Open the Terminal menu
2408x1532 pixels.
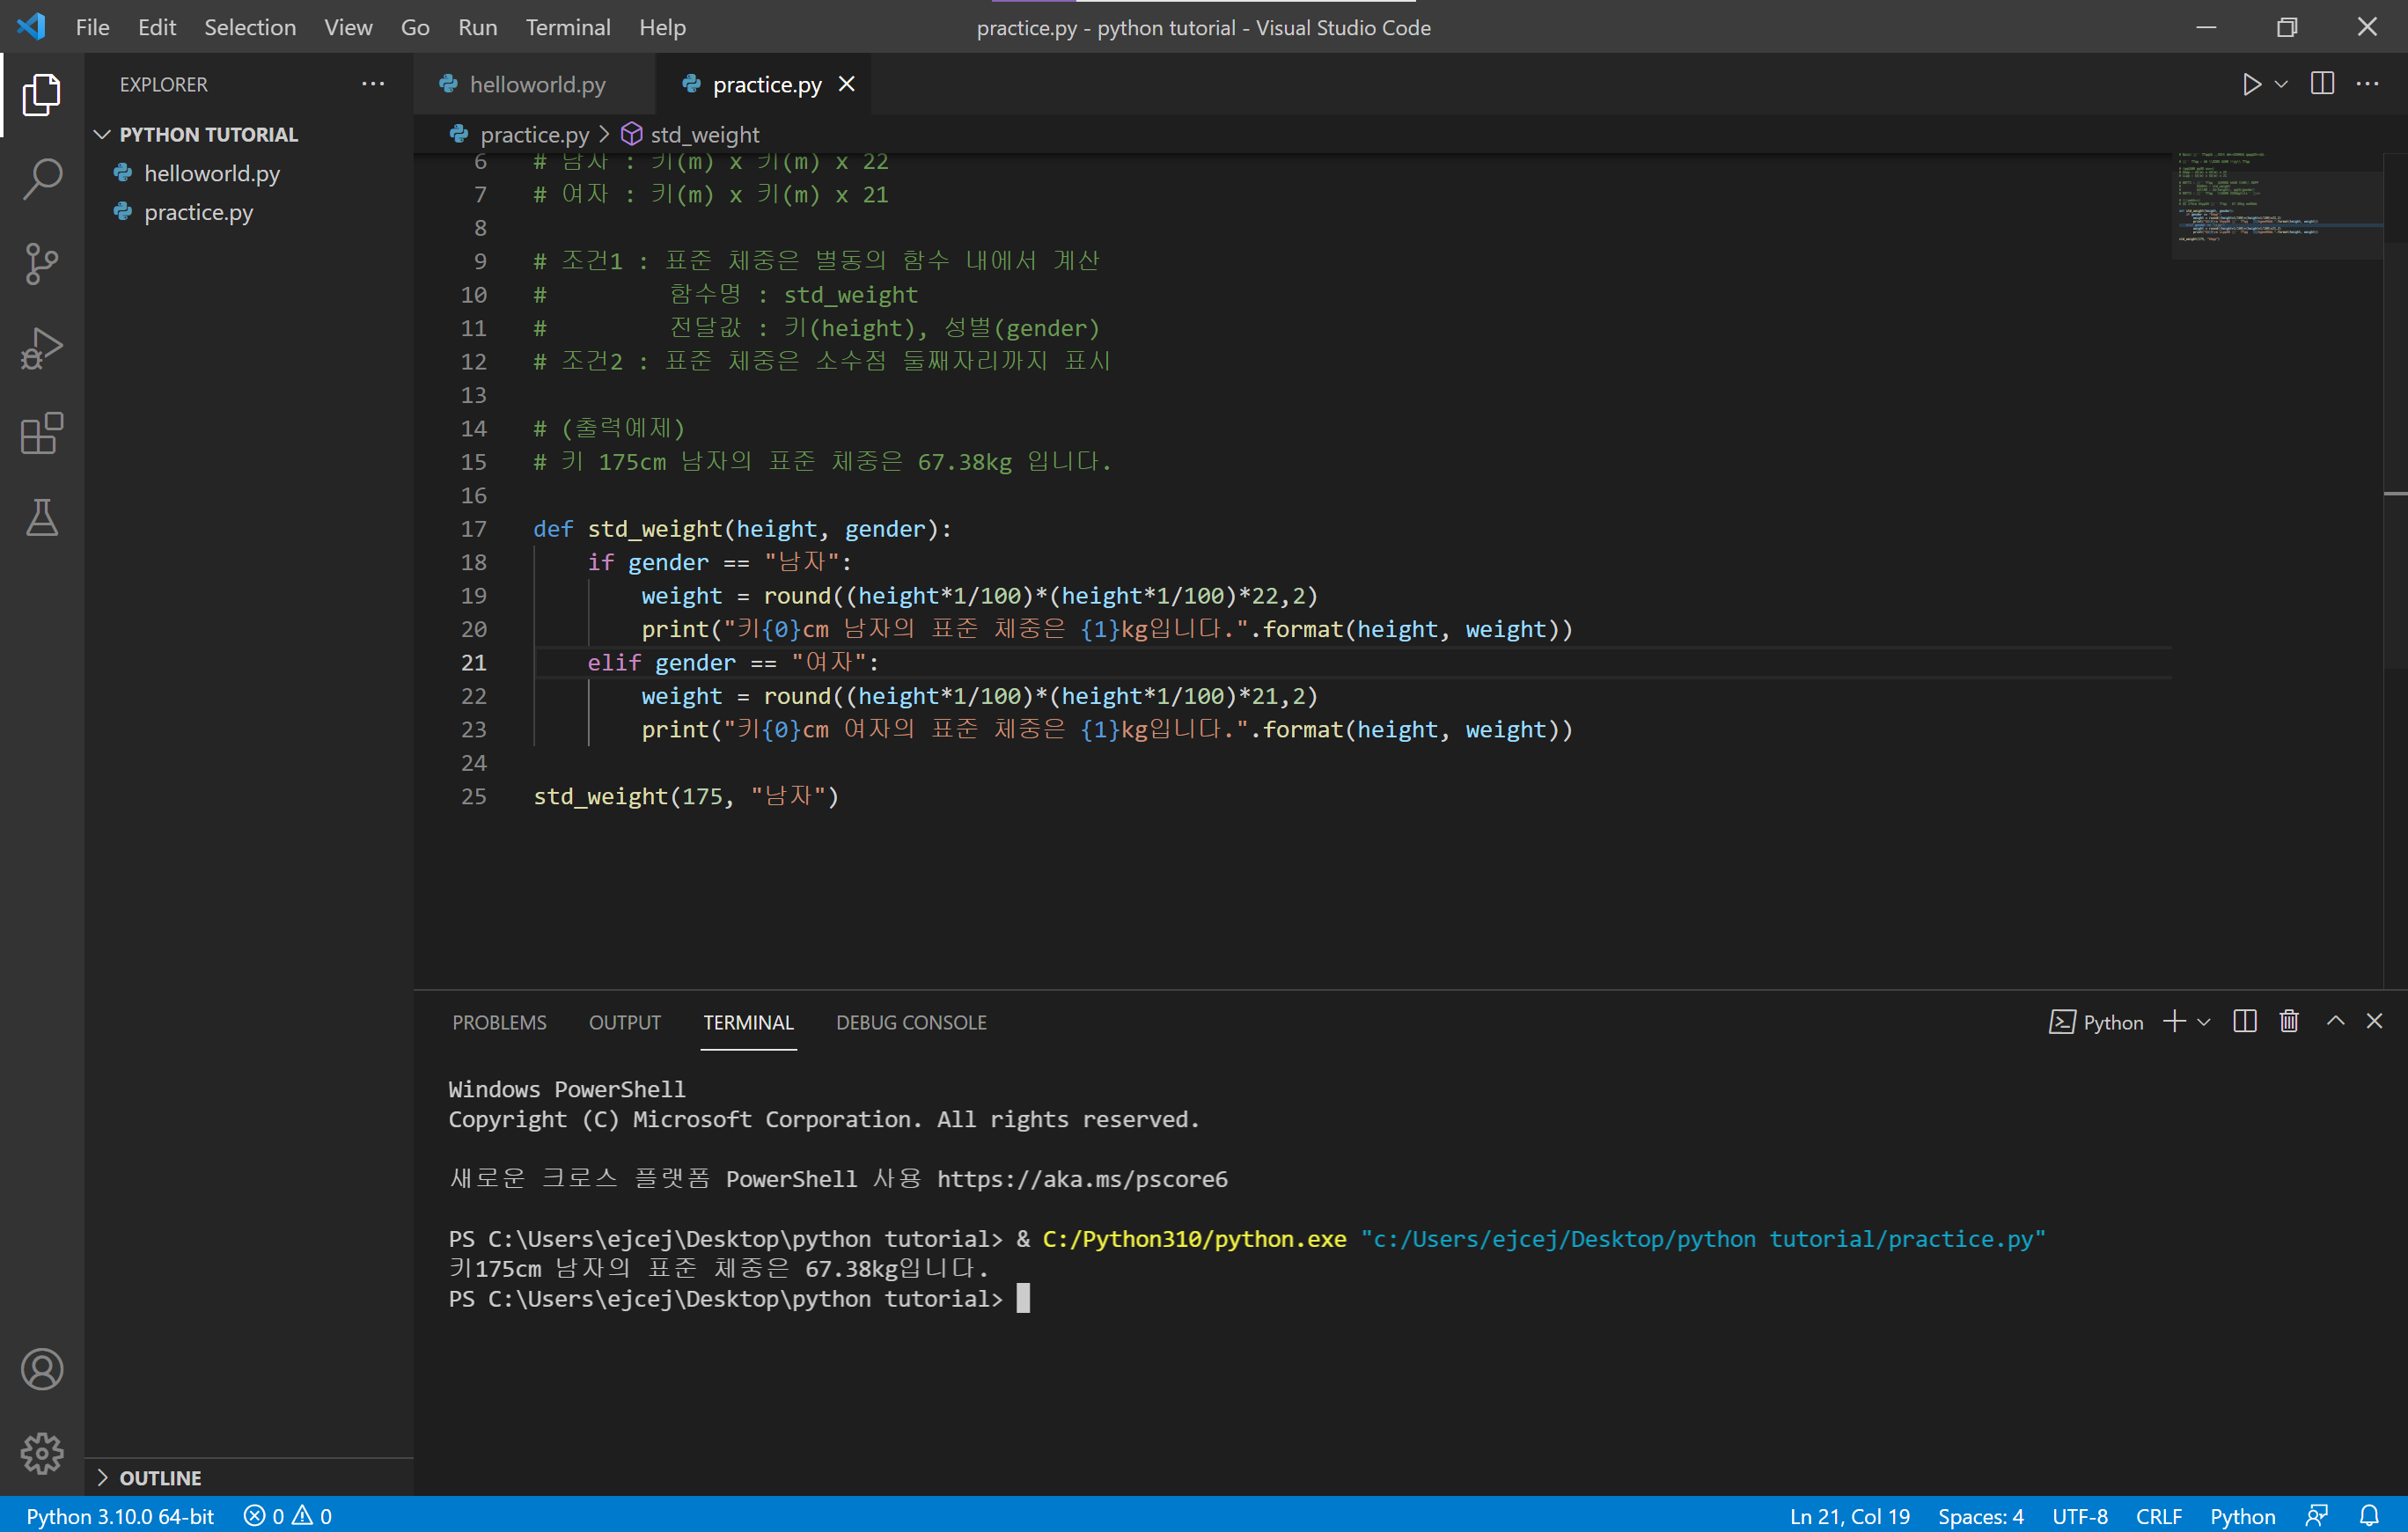point(567,27)
